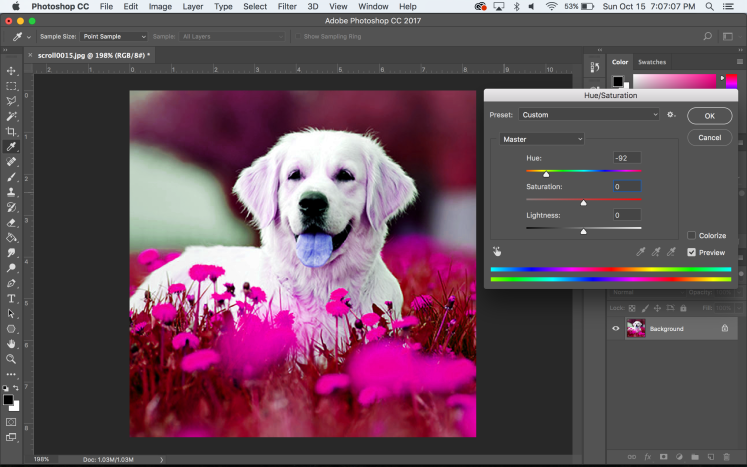Open the Preset dropdown showing Custom
The image size is (747, 467).
[589, 115]
